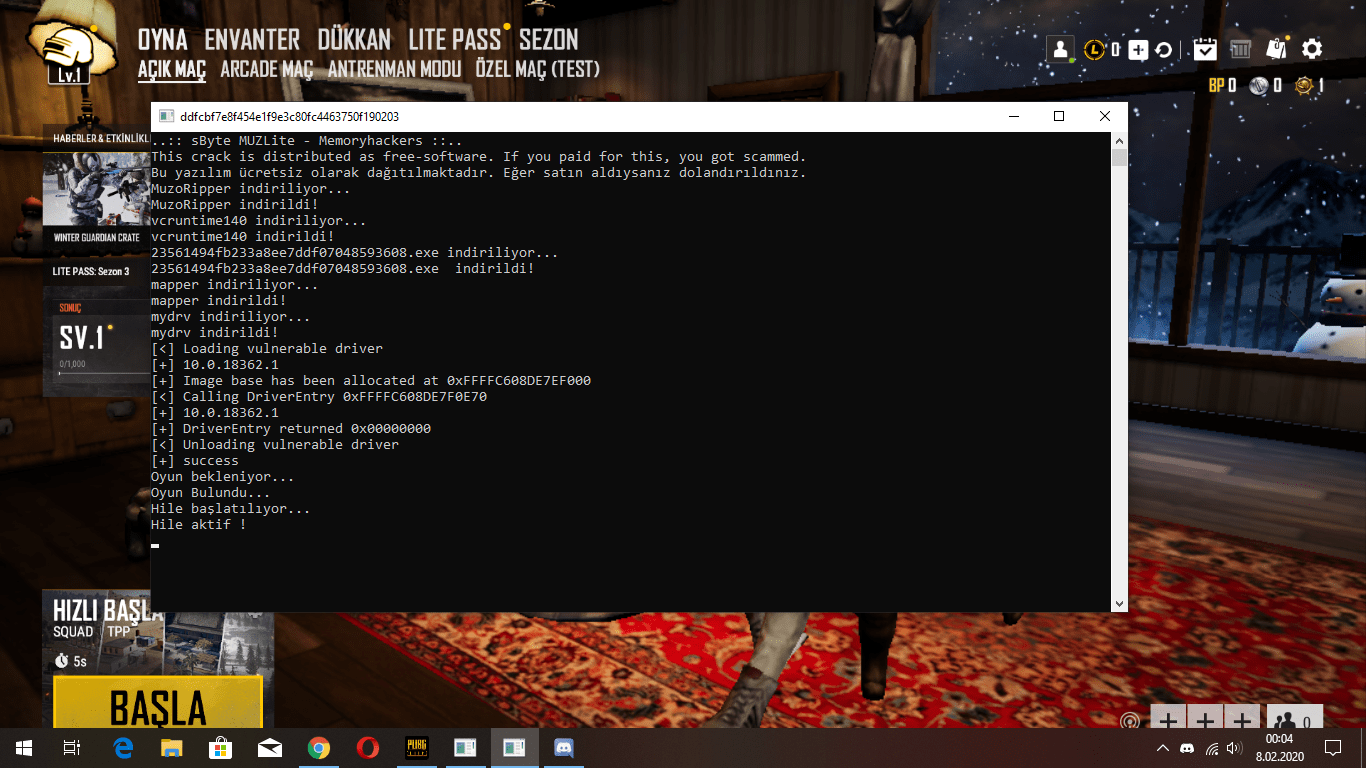1366x768 pixels.
Task: Add L-coins with the plus button
Action: 1138,49
